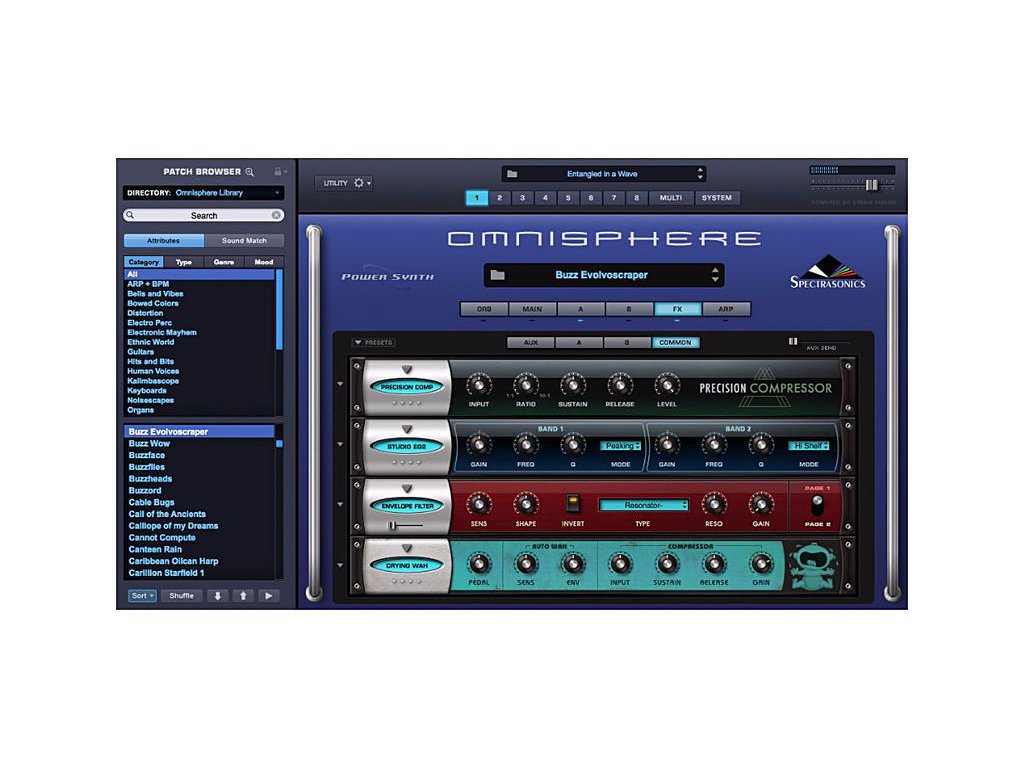Select the AUX rack tab

click(x=531, y=342)
